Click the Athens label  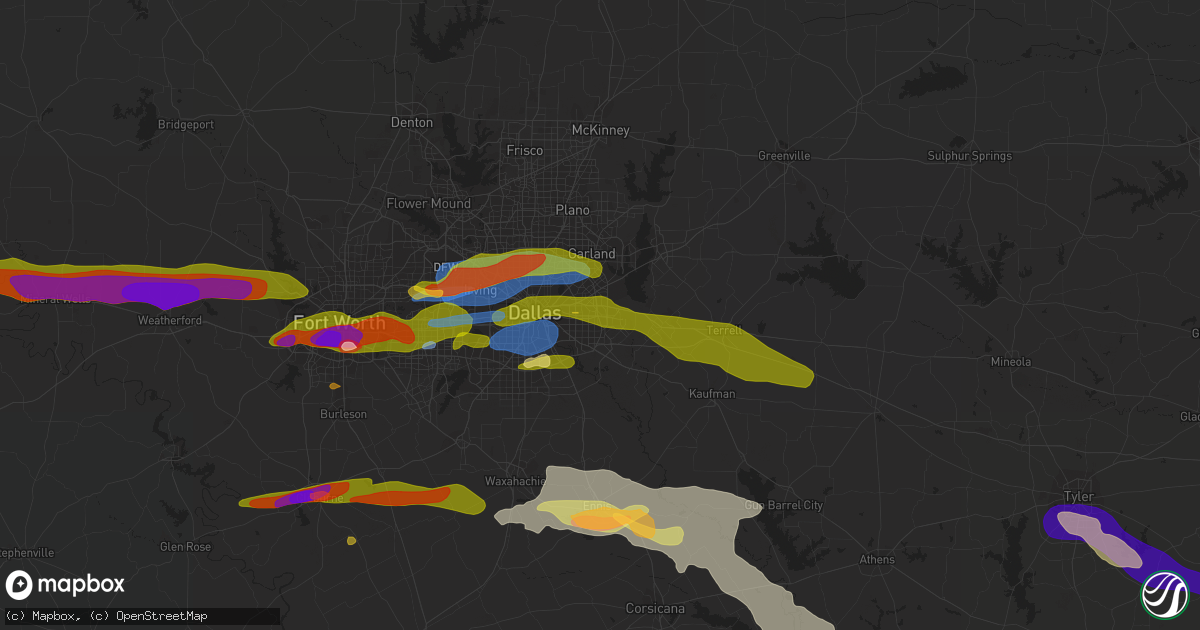877,560
